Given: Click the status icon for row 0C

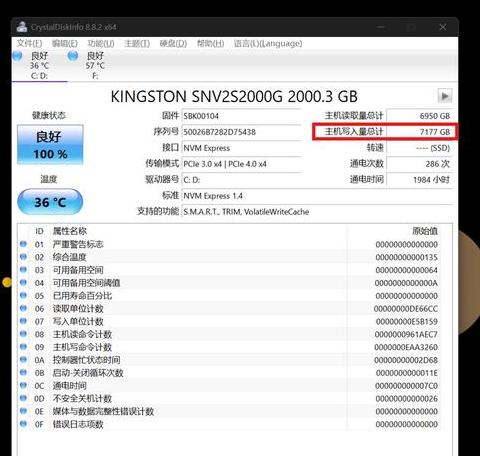Looking at the screenshot, I should tap(23, 385).
